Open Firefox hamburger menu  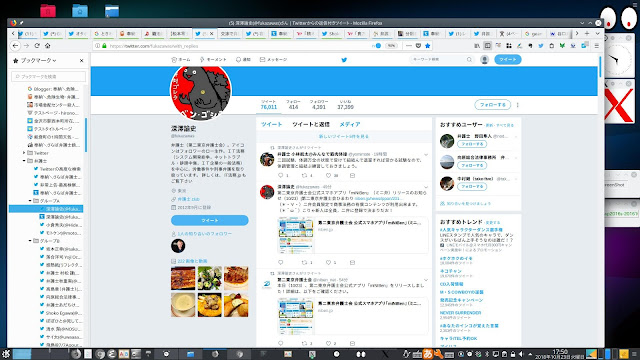[596, 46]
